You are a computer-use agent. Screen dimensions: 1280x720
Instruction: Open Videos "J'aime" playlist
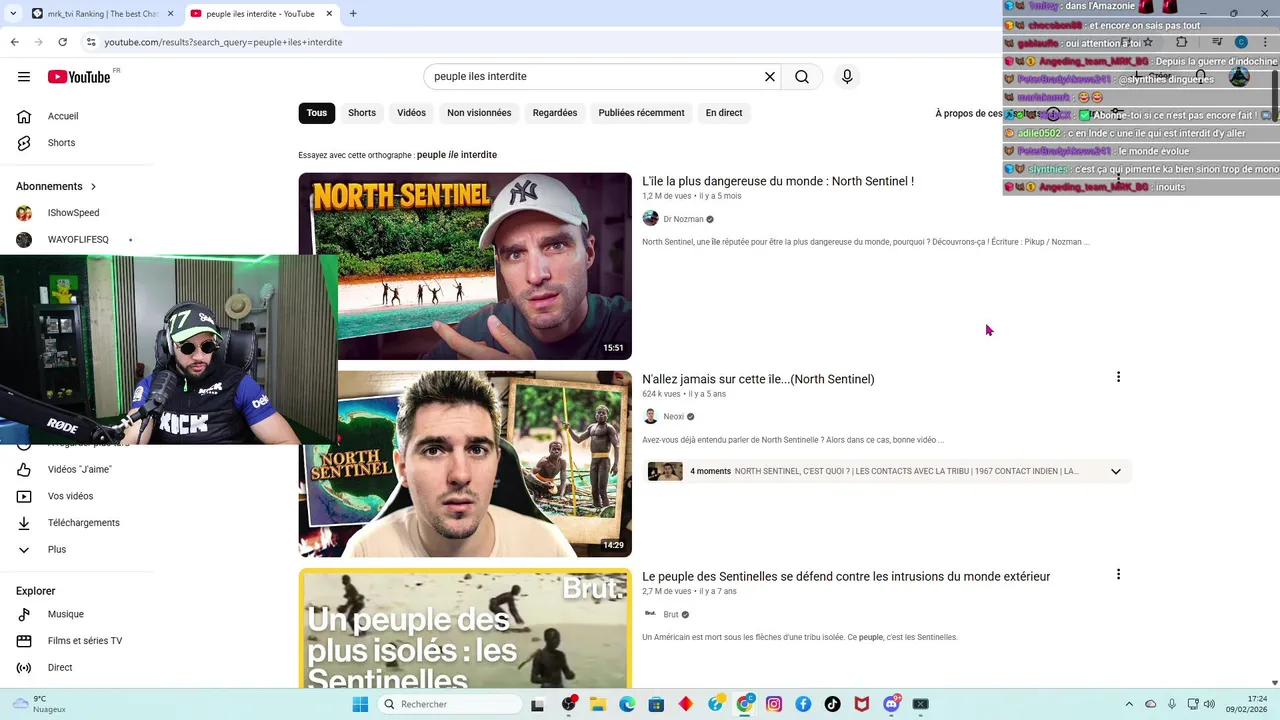pos(77,470)
